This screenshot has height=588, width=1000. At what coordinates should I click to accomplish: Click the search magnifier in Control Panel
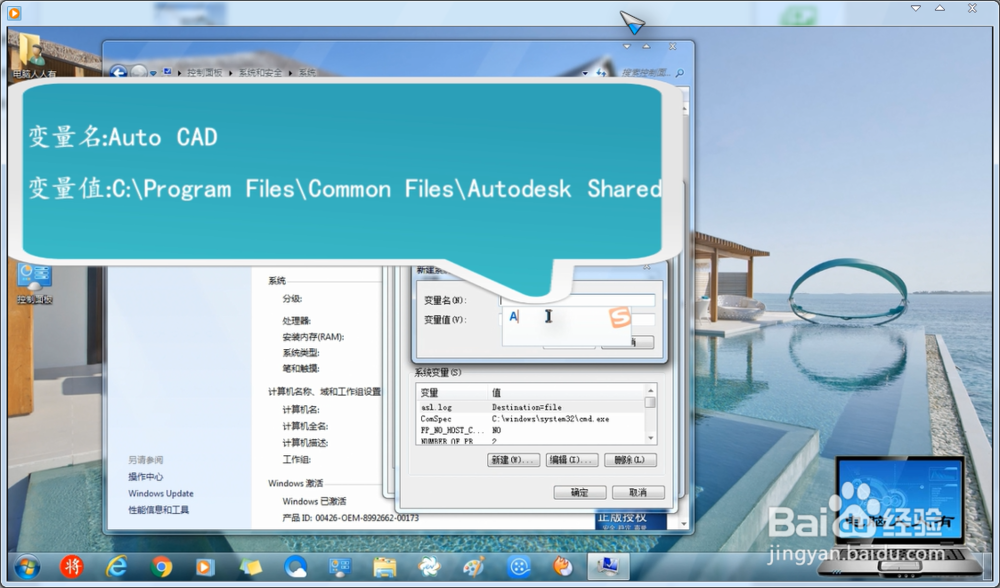(x=680, y=73)
